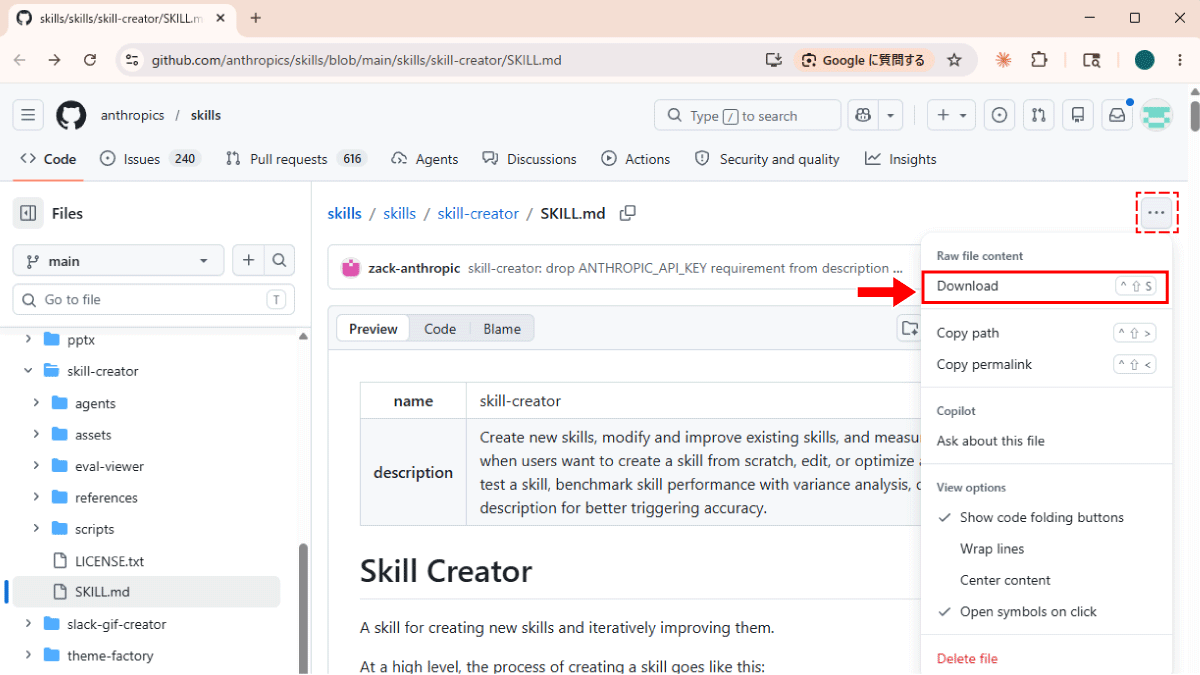Open the GitHub hamburger navigation menu

[28, 115]
